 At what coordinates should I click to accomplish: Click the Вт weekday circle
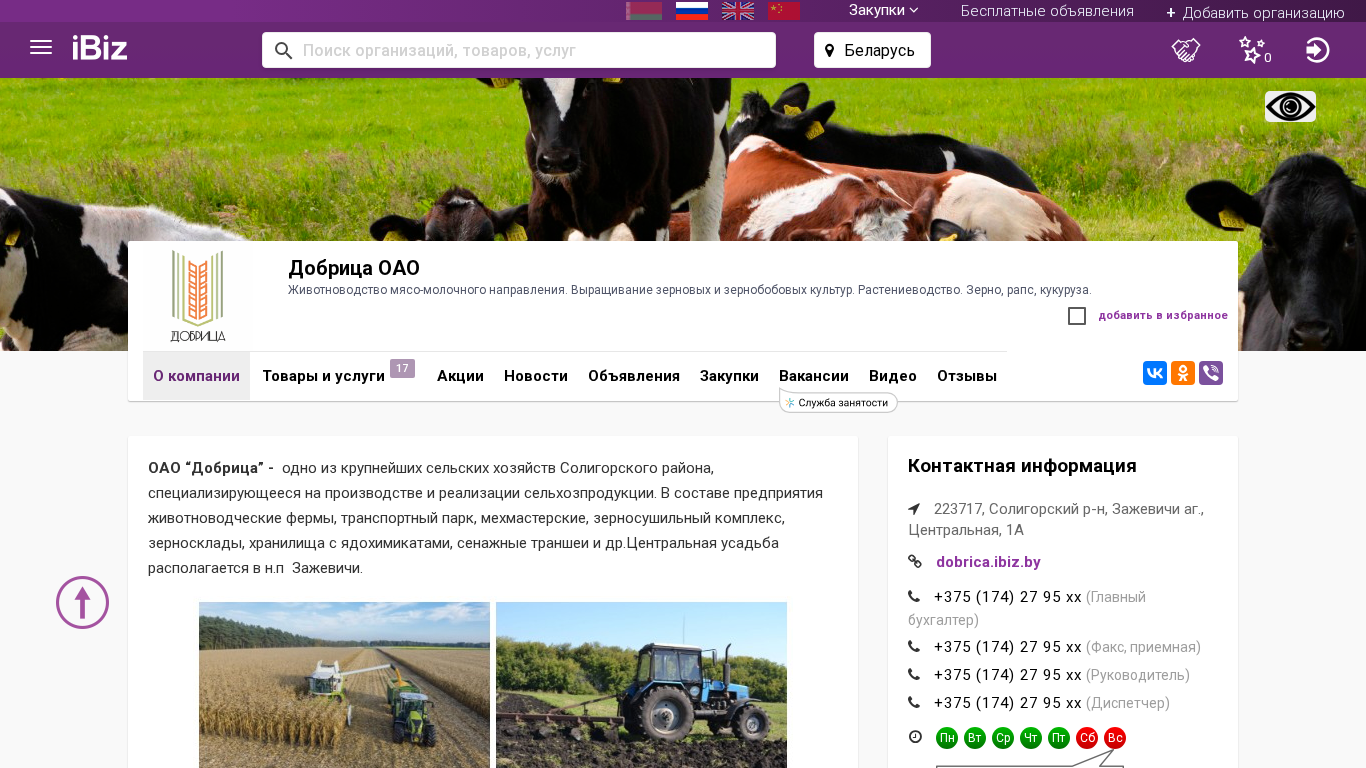[975, 738]
